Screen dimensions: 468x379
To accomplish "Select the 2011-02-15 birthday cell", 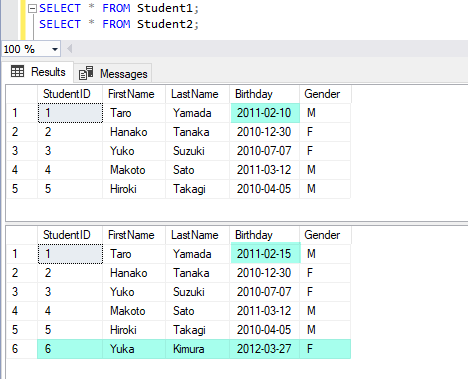I will click(x=265, y=254).
